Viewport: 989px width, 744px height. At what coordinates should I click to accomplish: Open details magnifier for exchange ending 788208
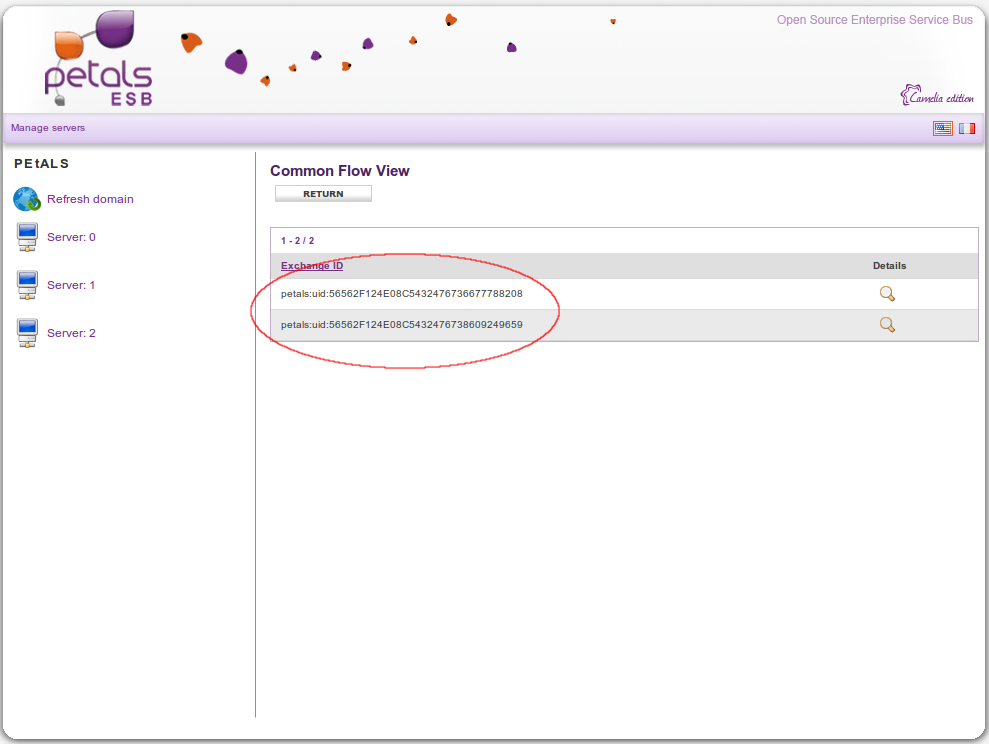coord(886,294)
